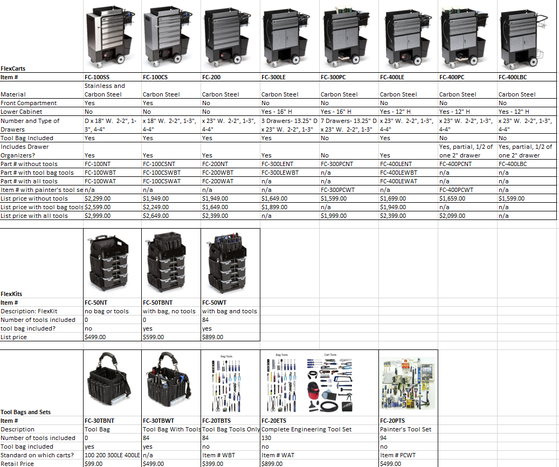559x467 pixels.
Task: Click the FC-20PTS painter's tool set image
Action: [x=408, y=384]
